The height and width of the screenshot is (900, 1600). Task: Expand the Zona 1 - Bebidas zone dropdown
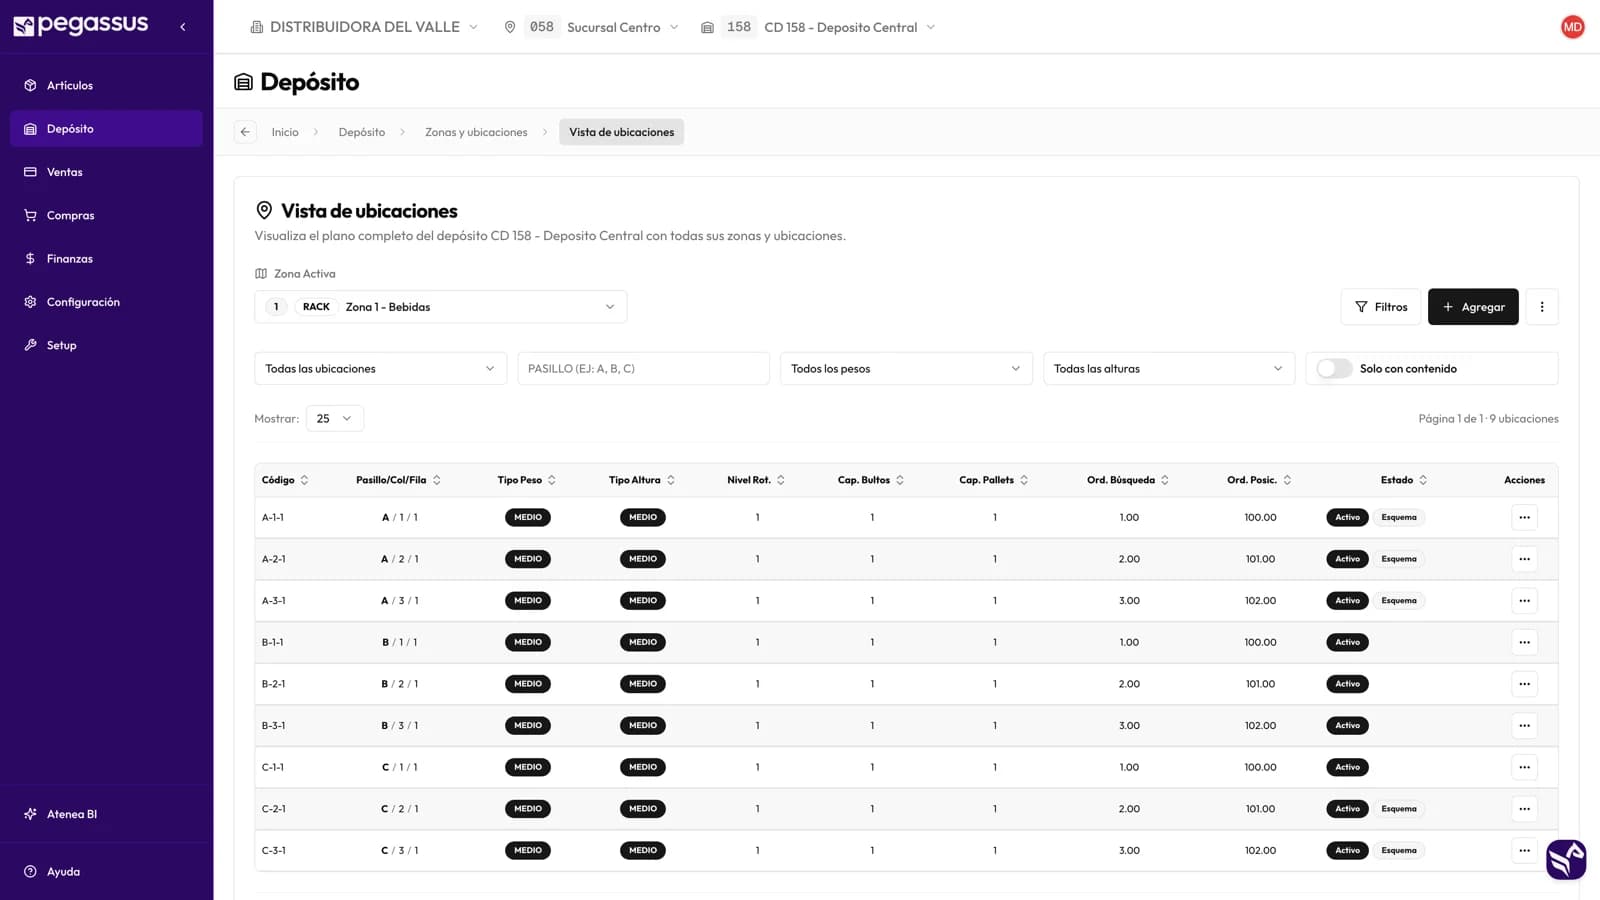pyautogui.click(x=441, y=307)
